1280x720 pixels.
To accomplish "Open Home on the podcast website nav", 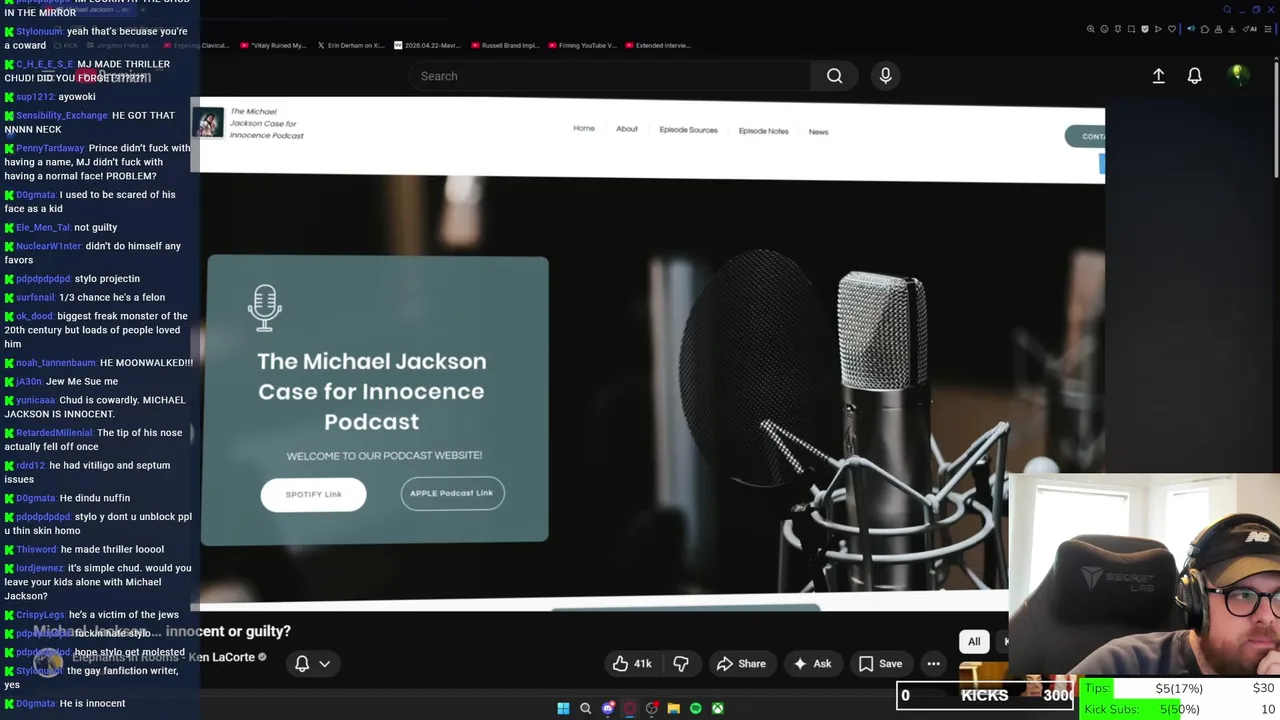I will tap(584, 128).
